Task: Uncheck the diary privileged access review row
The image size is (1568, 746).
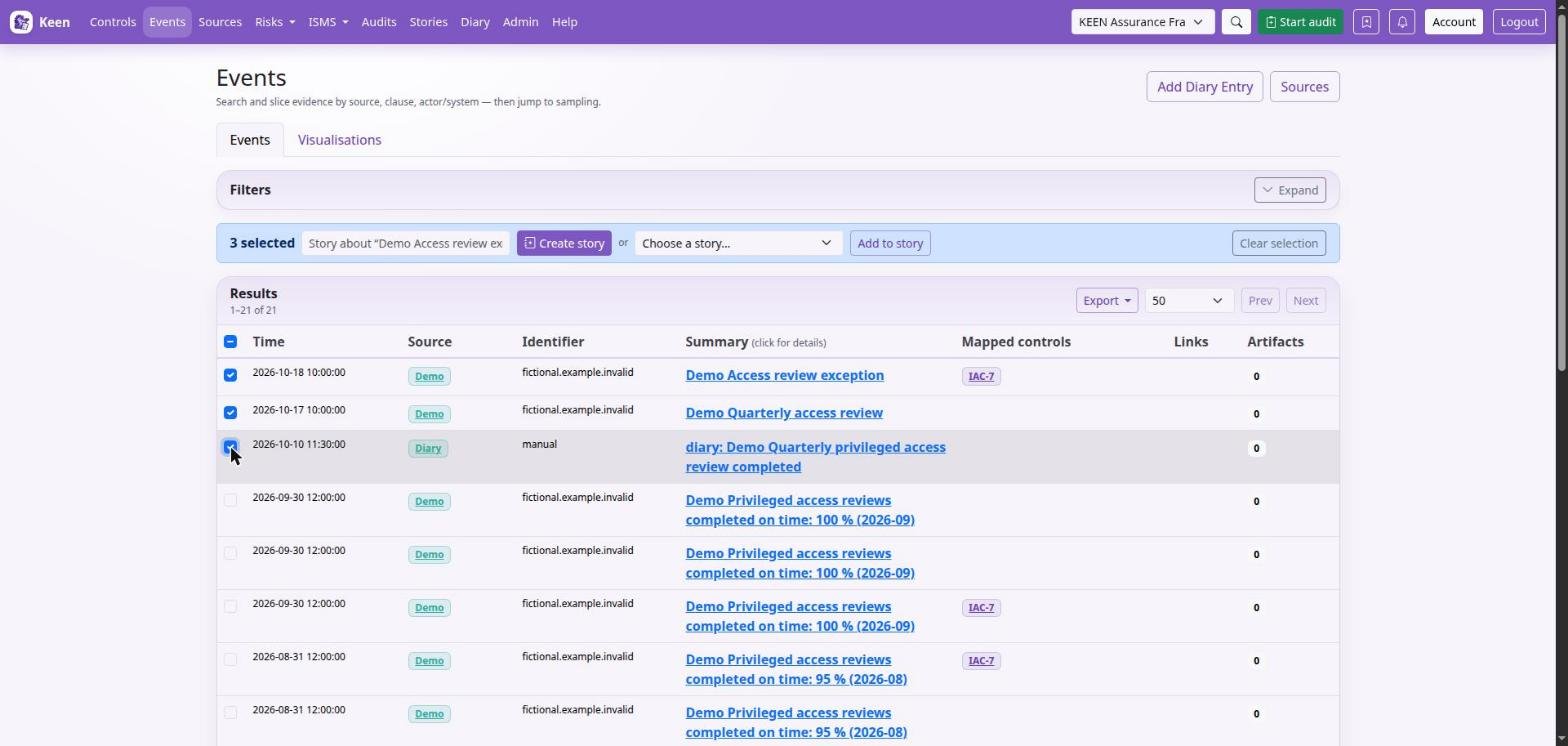Action: 230,447
